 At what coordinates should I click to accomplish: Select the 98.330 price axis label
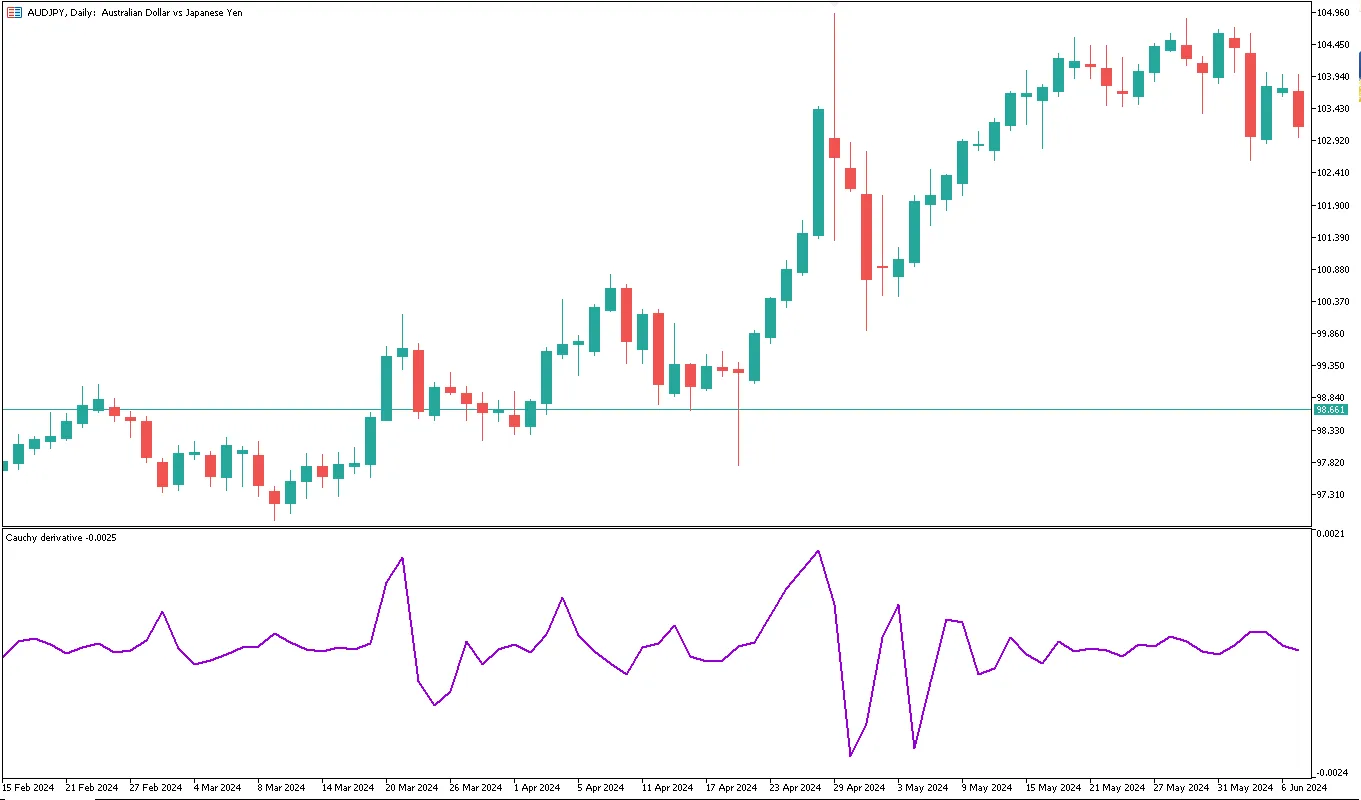point(1332,431)
